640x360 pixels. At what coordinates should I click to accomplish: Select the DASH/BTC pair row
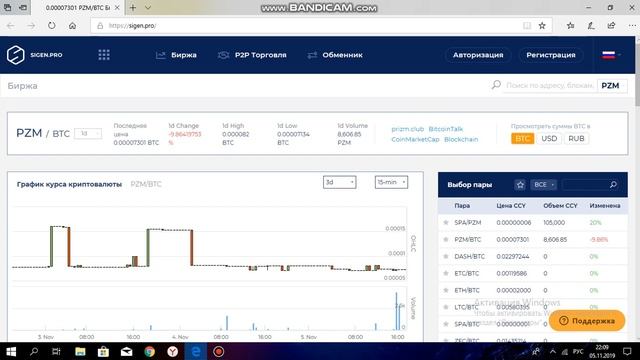533,256
